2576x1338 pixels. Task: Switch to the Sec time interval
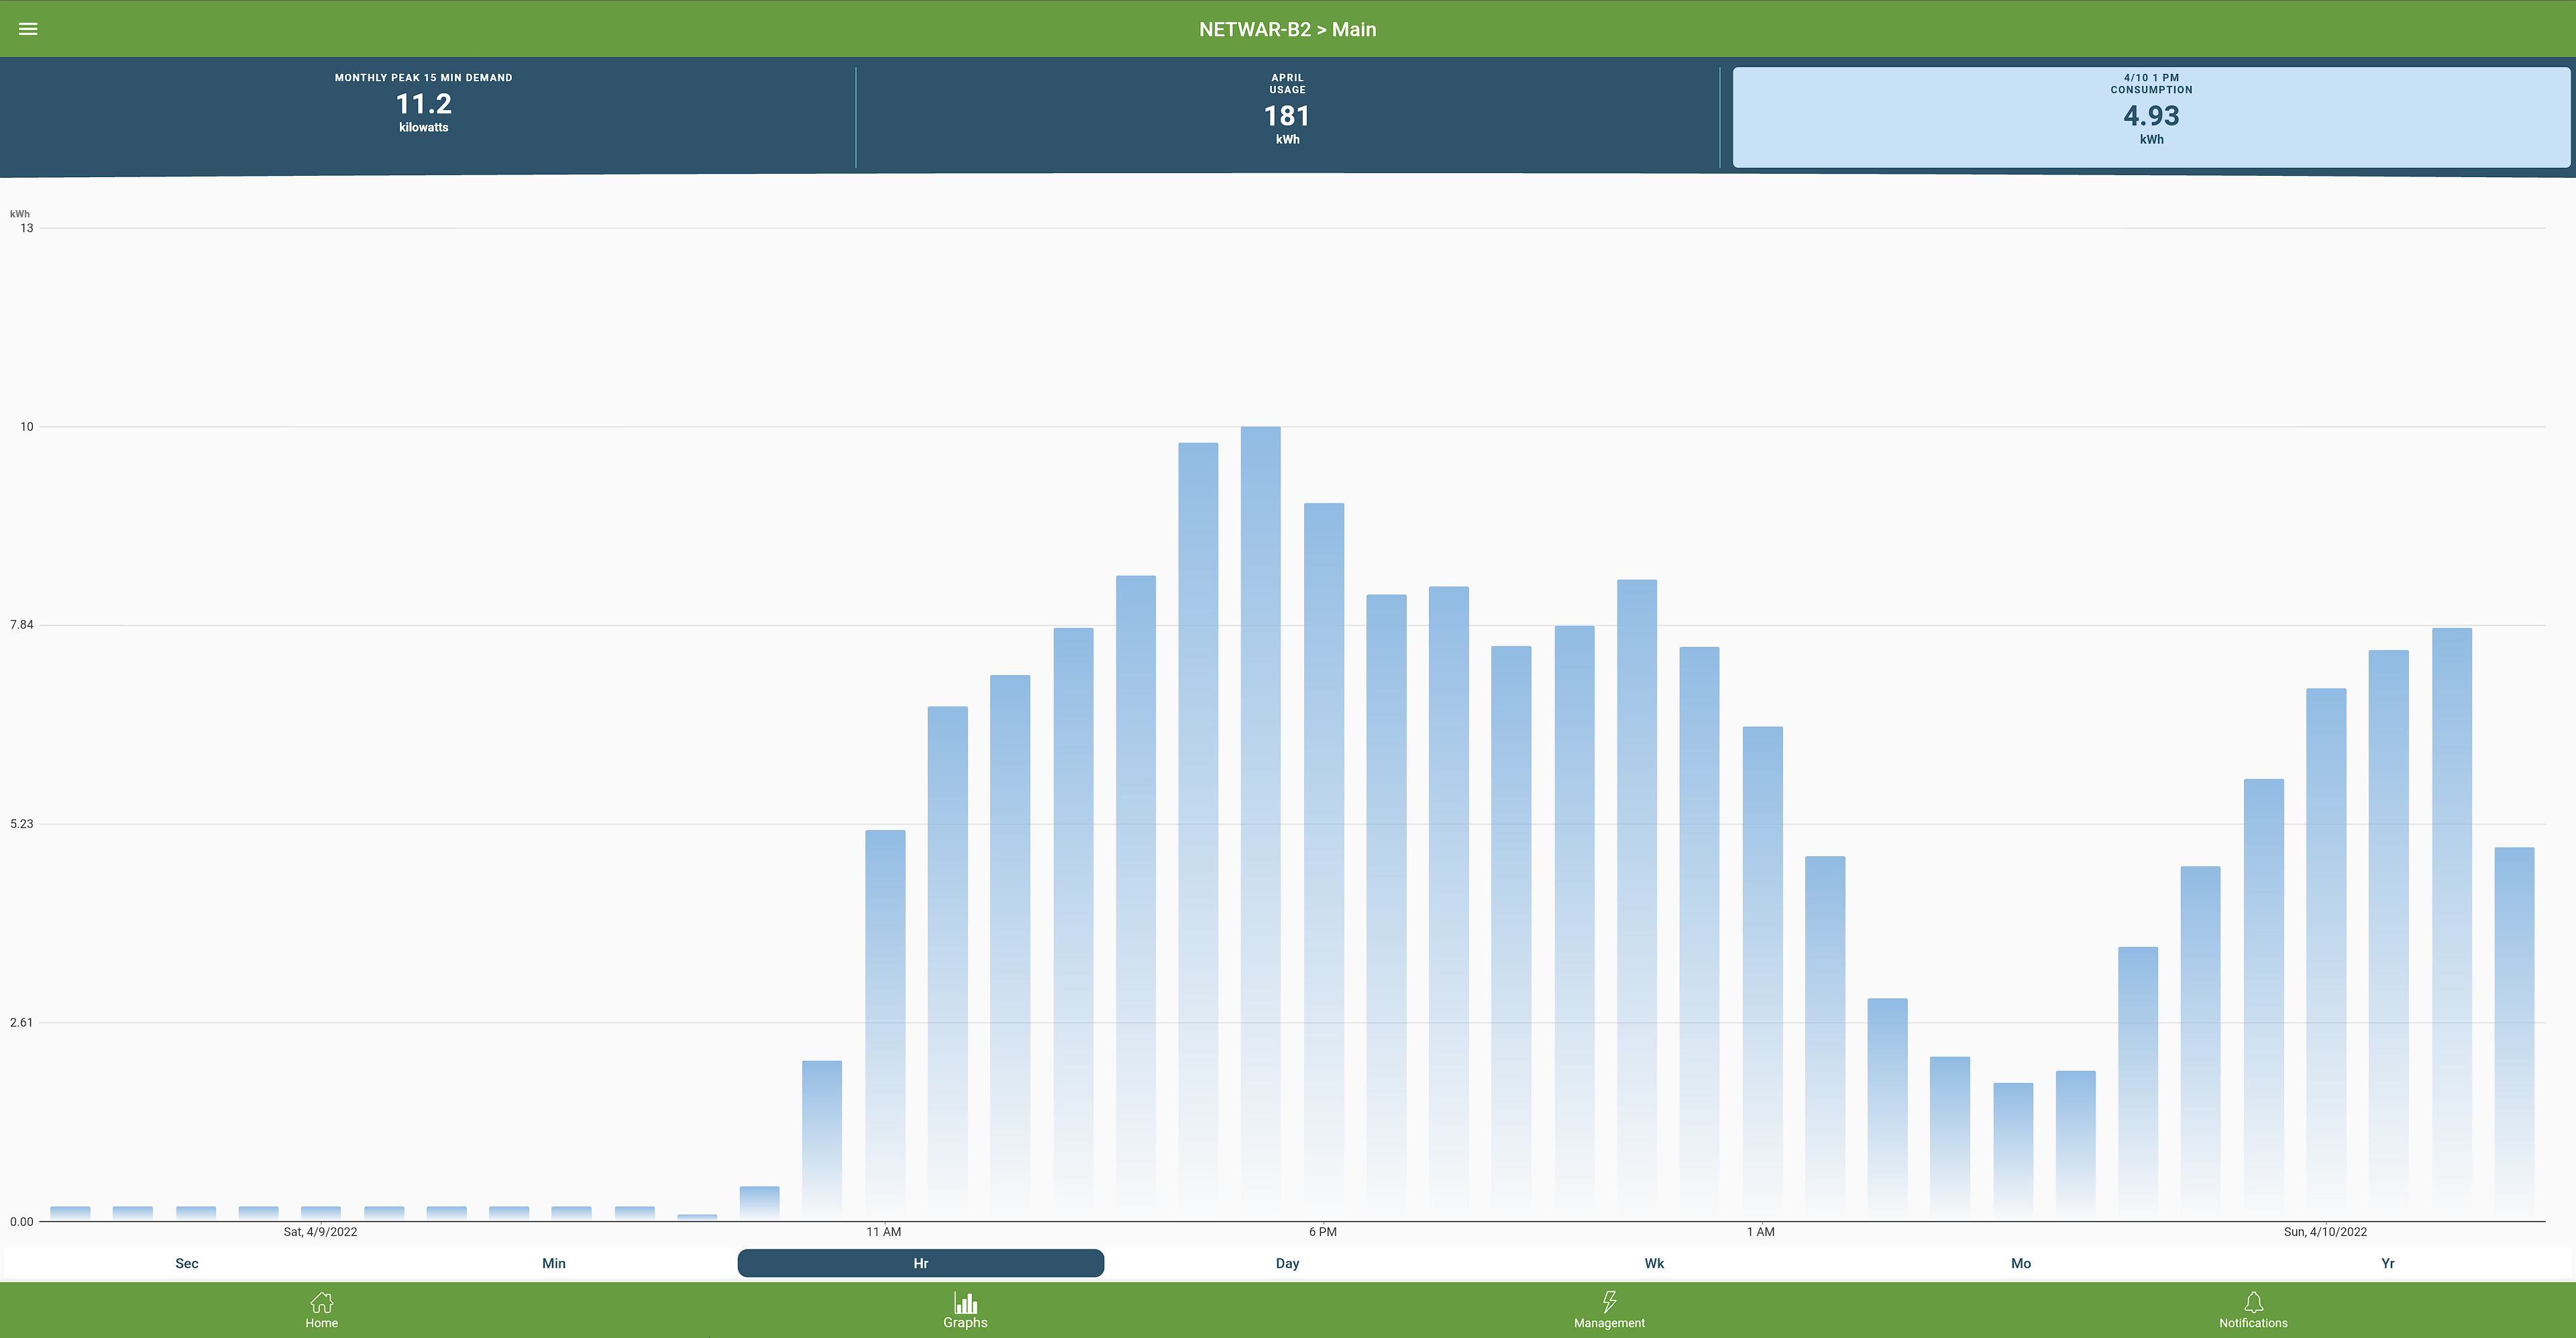tap(187, 1263)
